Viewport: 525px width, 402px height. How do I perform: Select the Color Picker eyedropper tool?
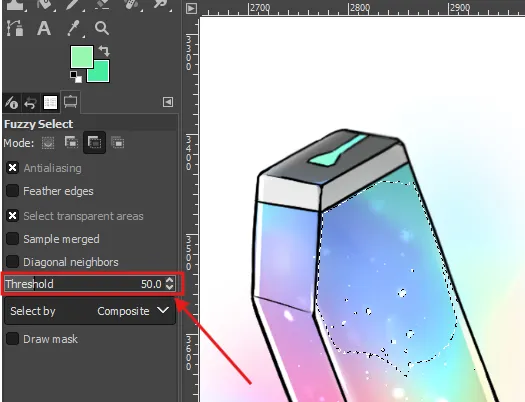point(73,28)
